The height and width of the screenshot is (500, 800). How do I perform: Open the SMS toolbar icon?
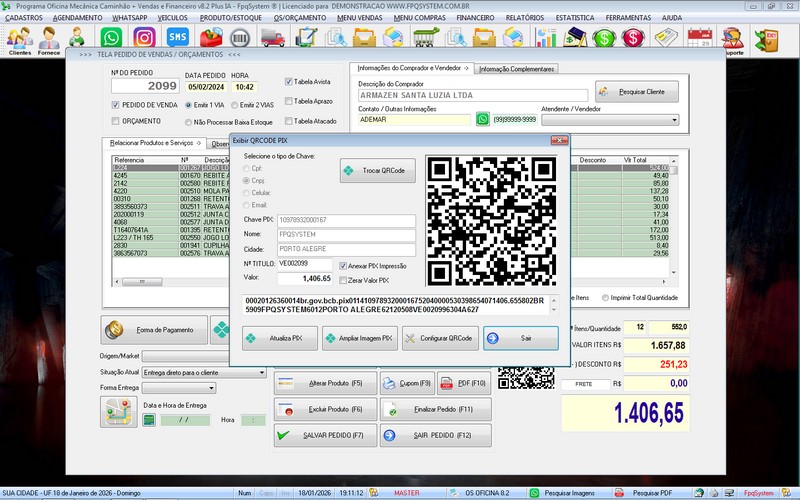[x=177, y=38]
